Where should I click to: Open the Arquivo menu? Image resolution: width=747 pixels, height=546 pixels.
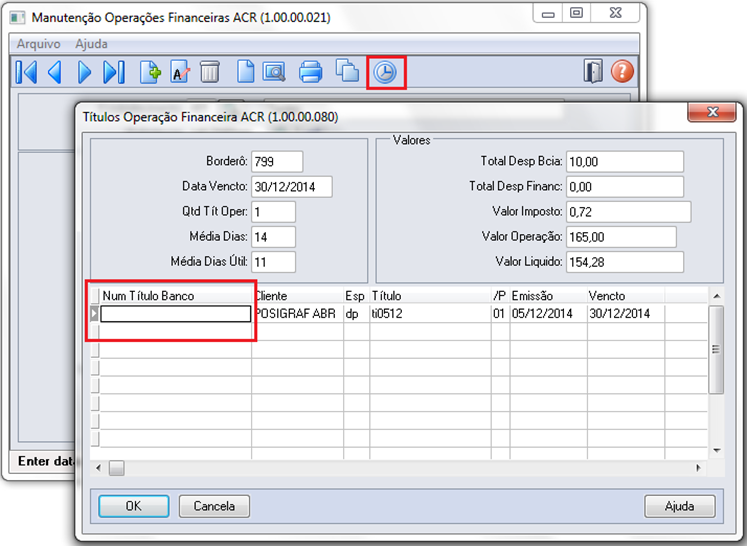point(39,44)
